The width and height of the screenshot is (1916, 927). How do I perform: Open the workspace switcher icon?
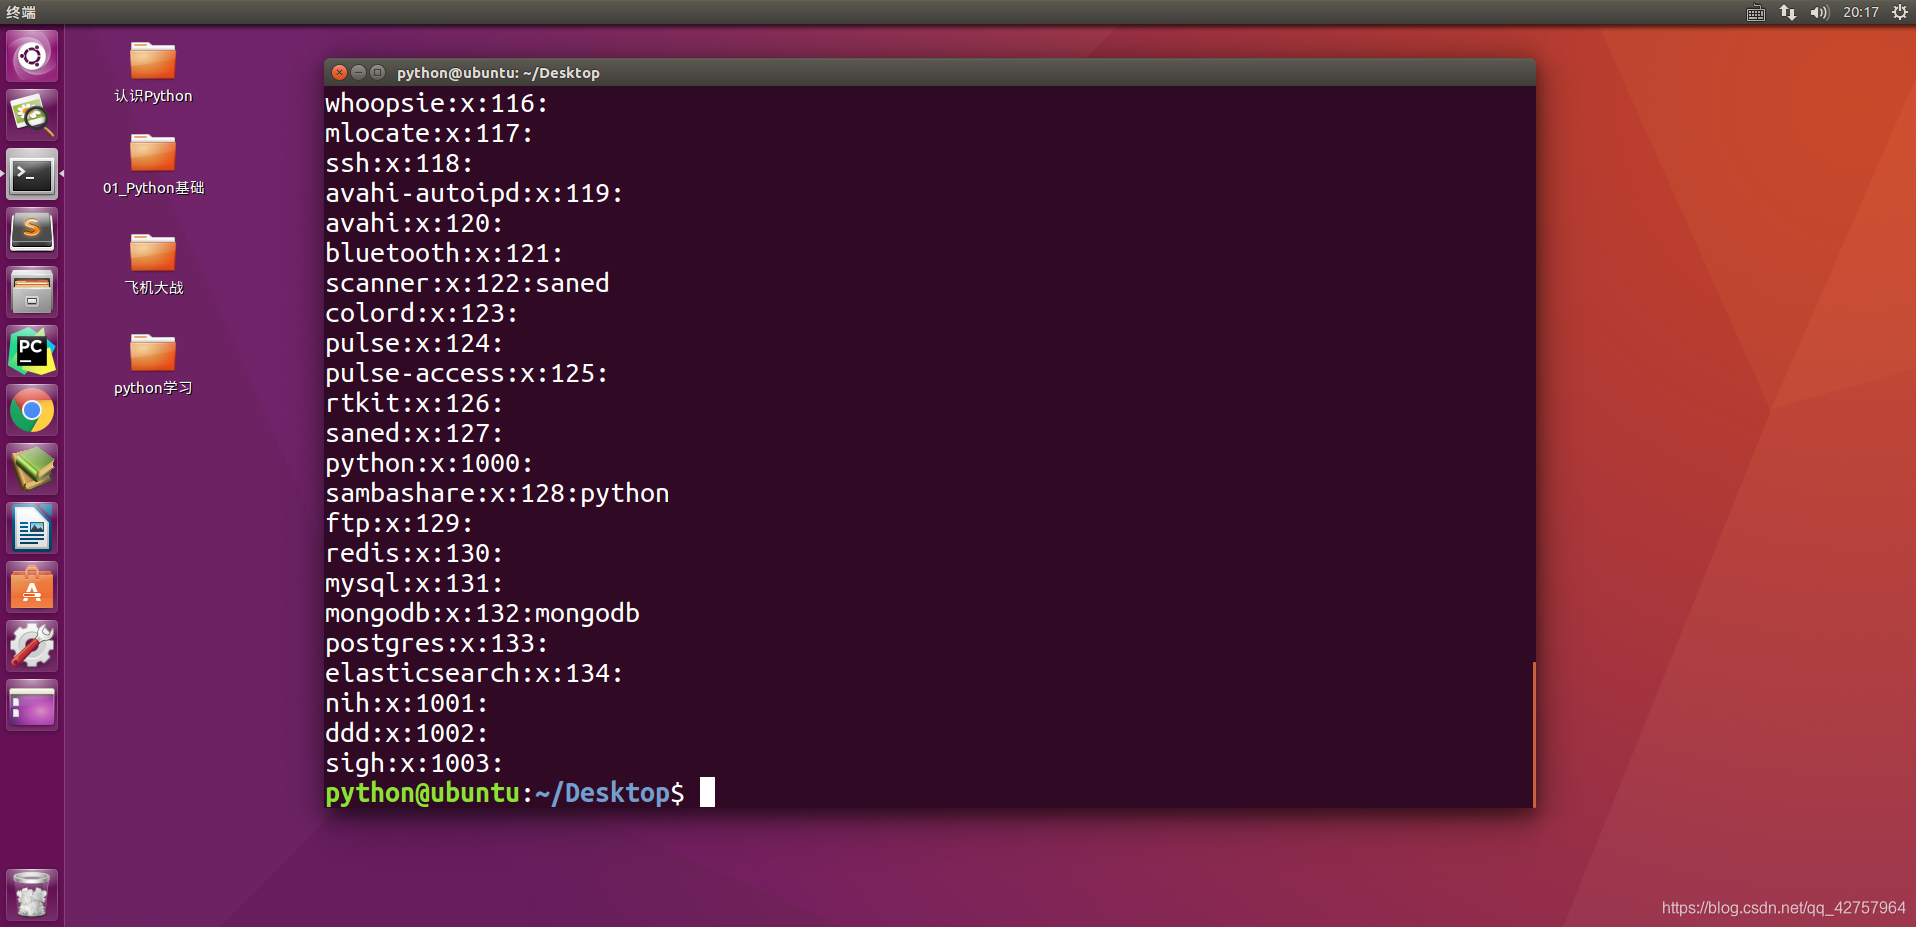[x=32, y=705]
